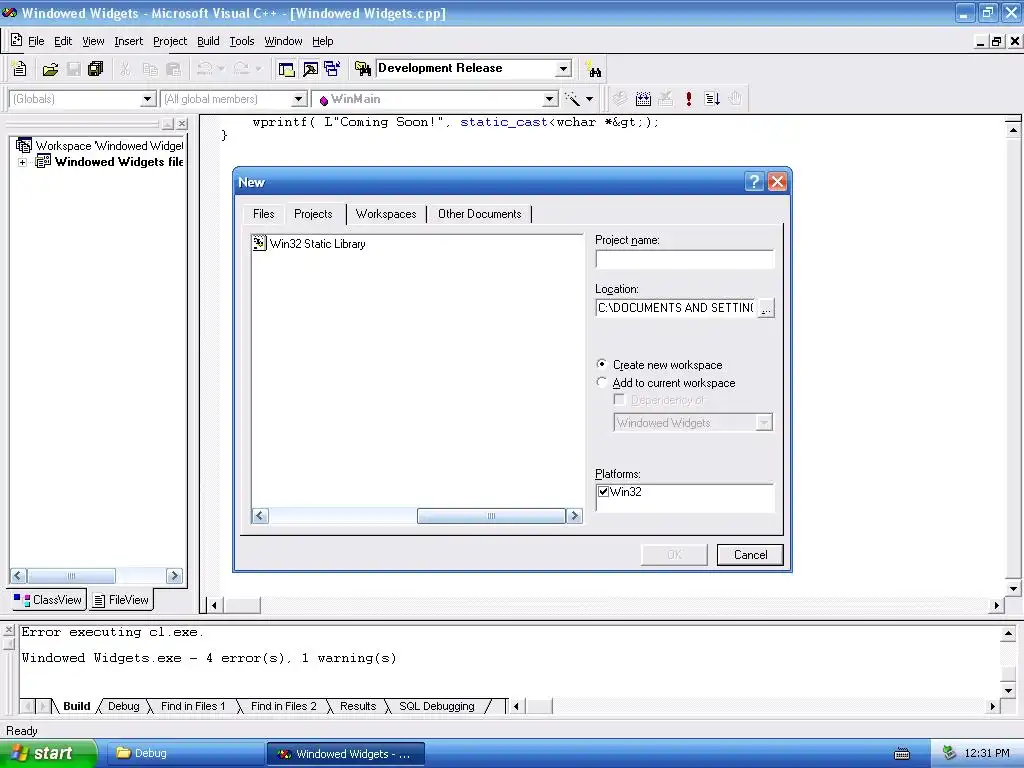Image resolution: width=1024 pixels, height=768 pixels.
Task: Click the Build toolbar icon
Action: [x=643, y=99]
